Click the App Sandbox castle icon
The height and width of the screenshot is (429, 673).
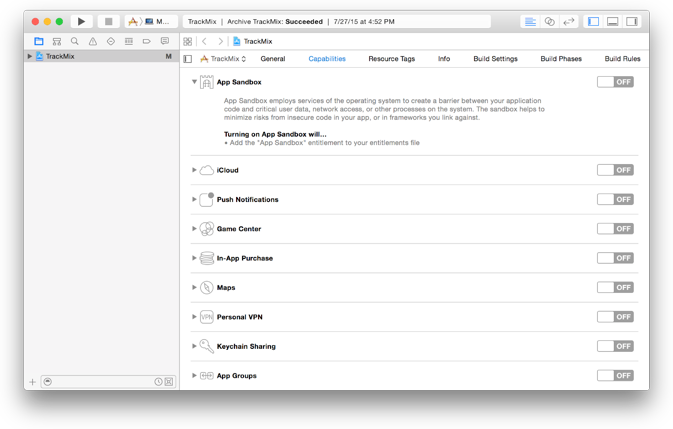206,82
